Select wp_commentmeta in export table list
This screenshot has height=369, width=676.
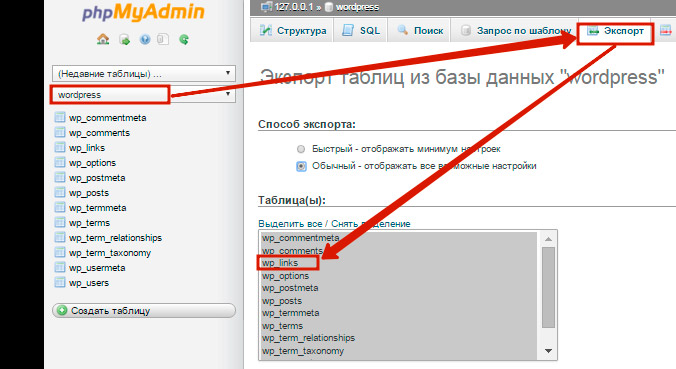tap(399, 238)
